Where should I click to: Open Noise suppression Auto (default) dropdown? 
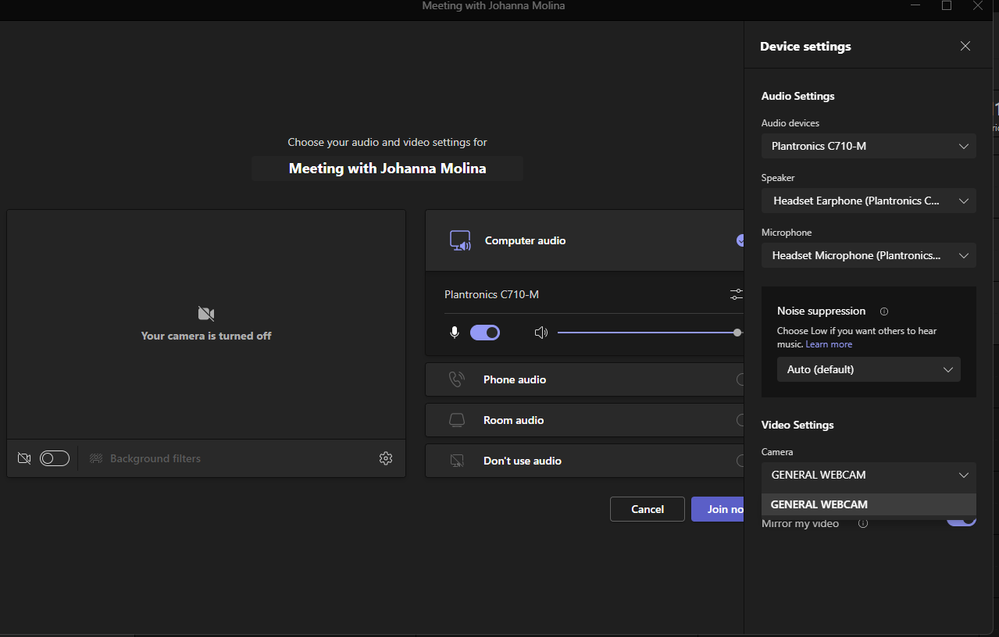point(868,369)
